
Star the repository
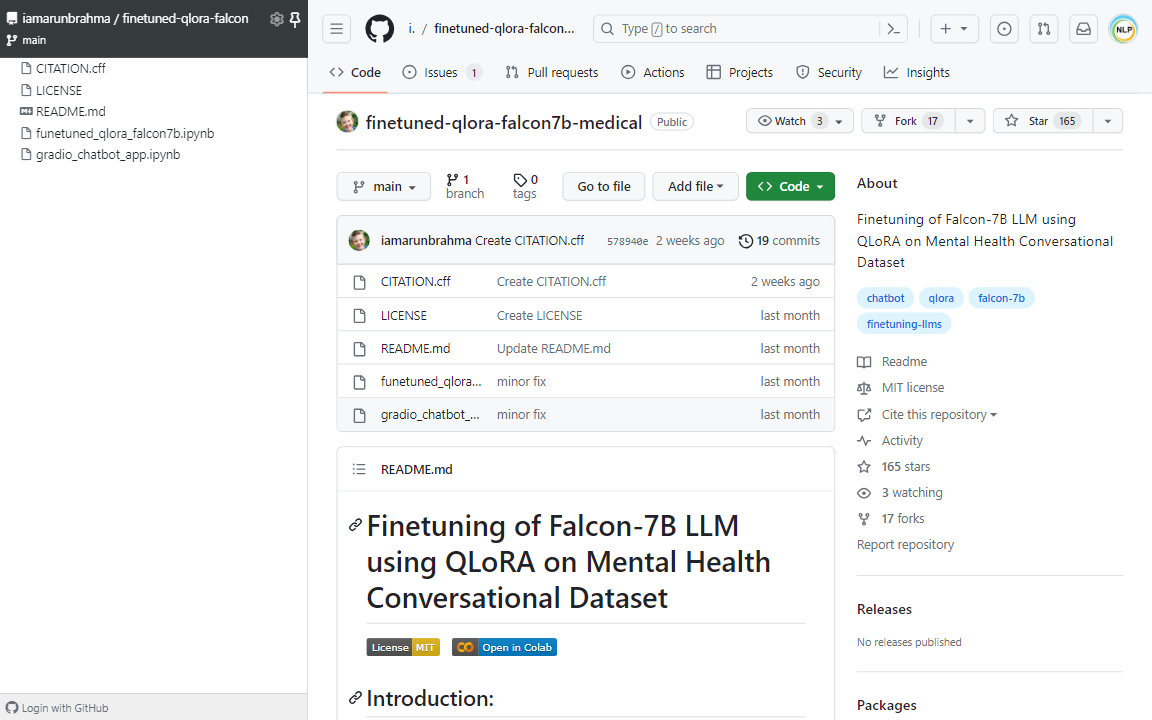click(1043, 121)
